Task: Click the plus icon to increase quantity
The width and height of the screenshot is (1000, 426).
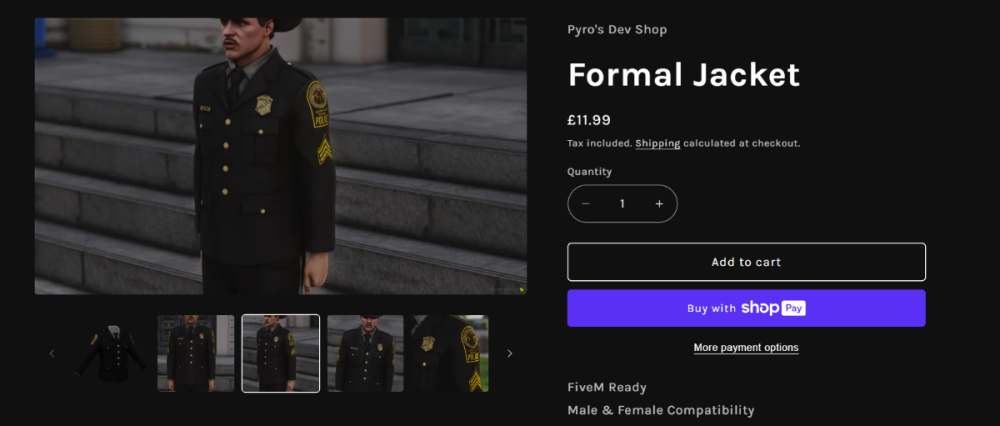Action: coord(659,204)
